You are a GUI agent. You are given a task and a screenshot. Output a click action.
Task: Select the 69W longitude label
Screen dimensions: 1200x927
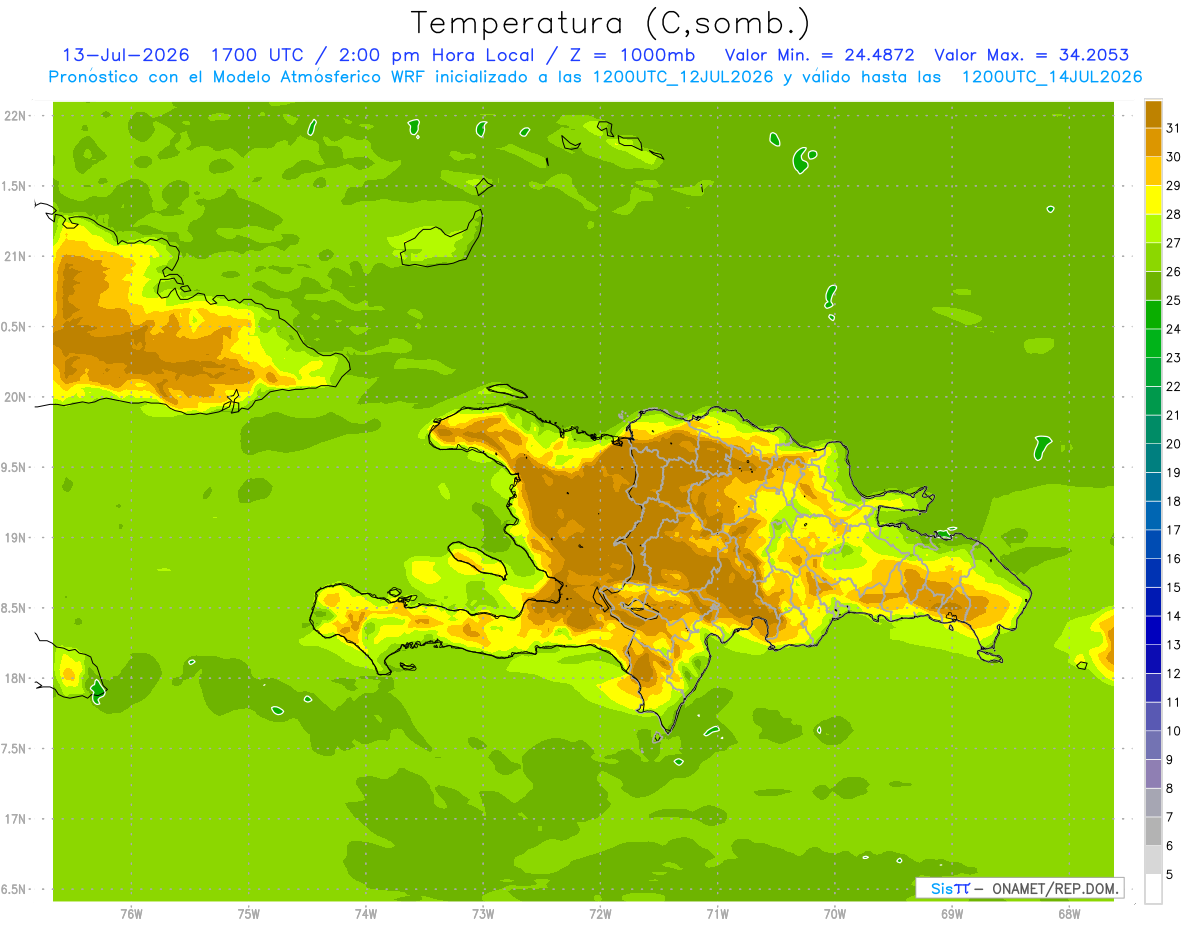tap(952, 914)
